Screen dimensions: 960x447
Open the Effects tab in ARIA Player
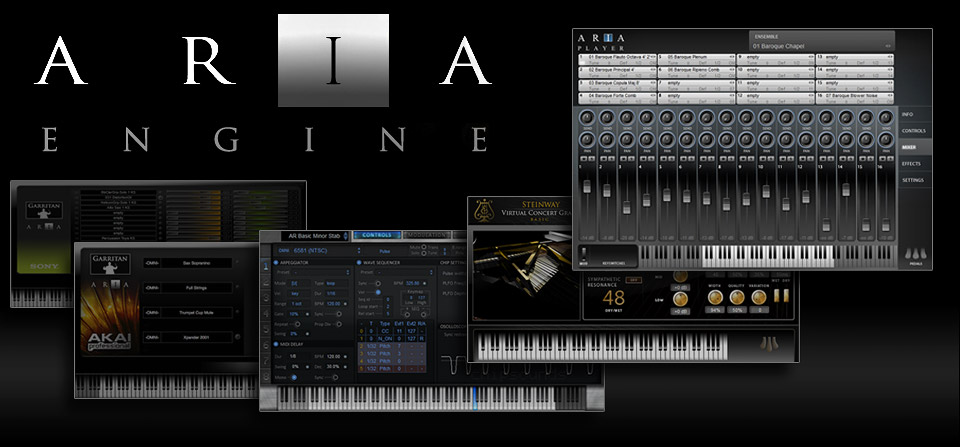pyautogui.click(x=913, y=163)
